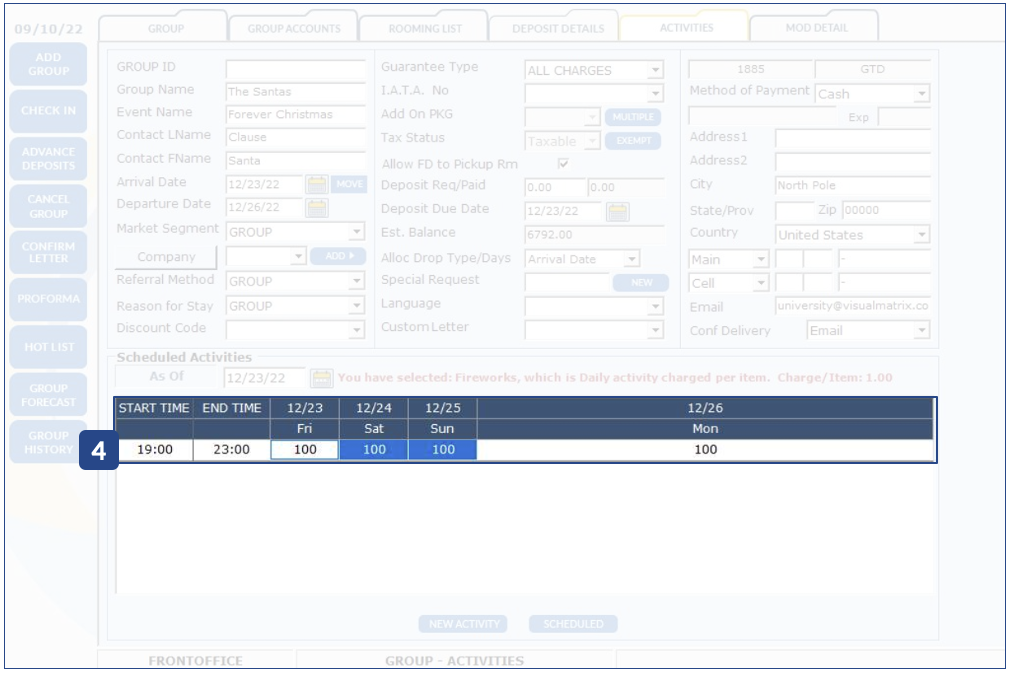Expand the Country dropdown list
The height and width of the screenshot is (673, 1010).
[x=921, y=235]
